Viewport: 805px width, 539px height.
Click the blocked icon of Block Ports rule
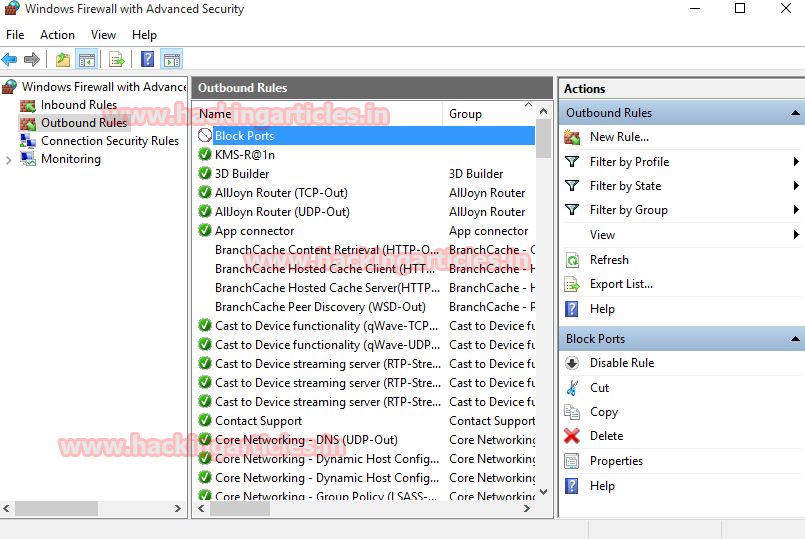(205, 135)
